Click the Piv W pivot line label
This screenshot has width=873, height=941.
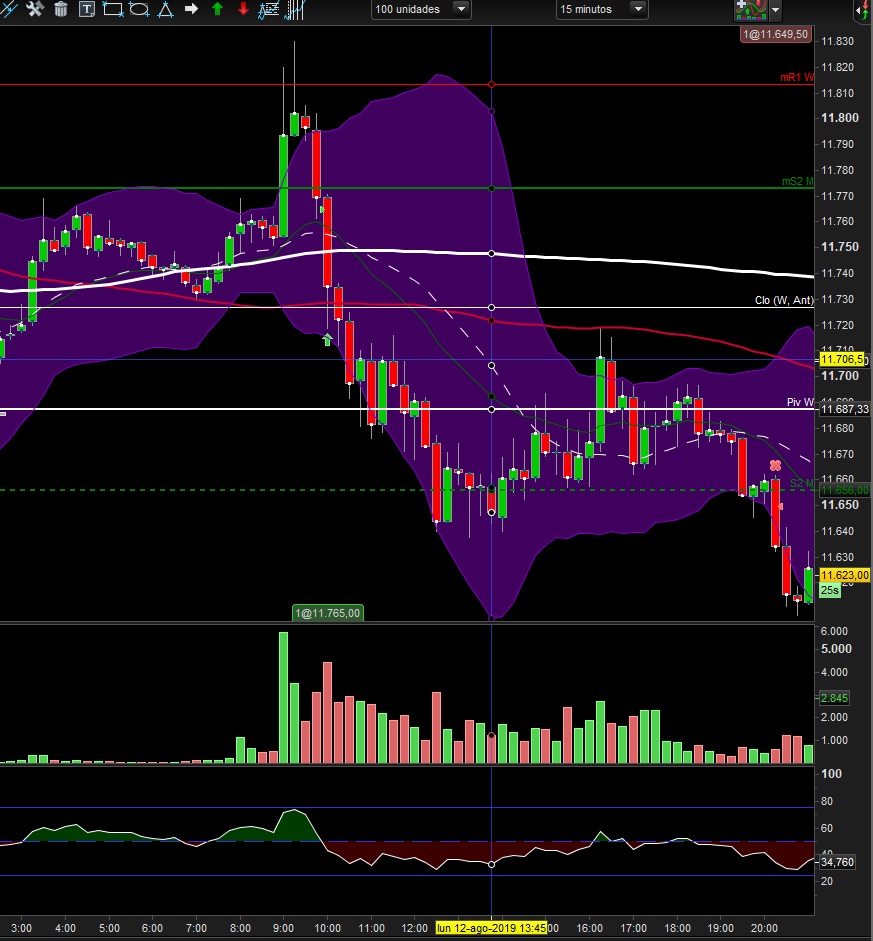(x=800, y=402)
